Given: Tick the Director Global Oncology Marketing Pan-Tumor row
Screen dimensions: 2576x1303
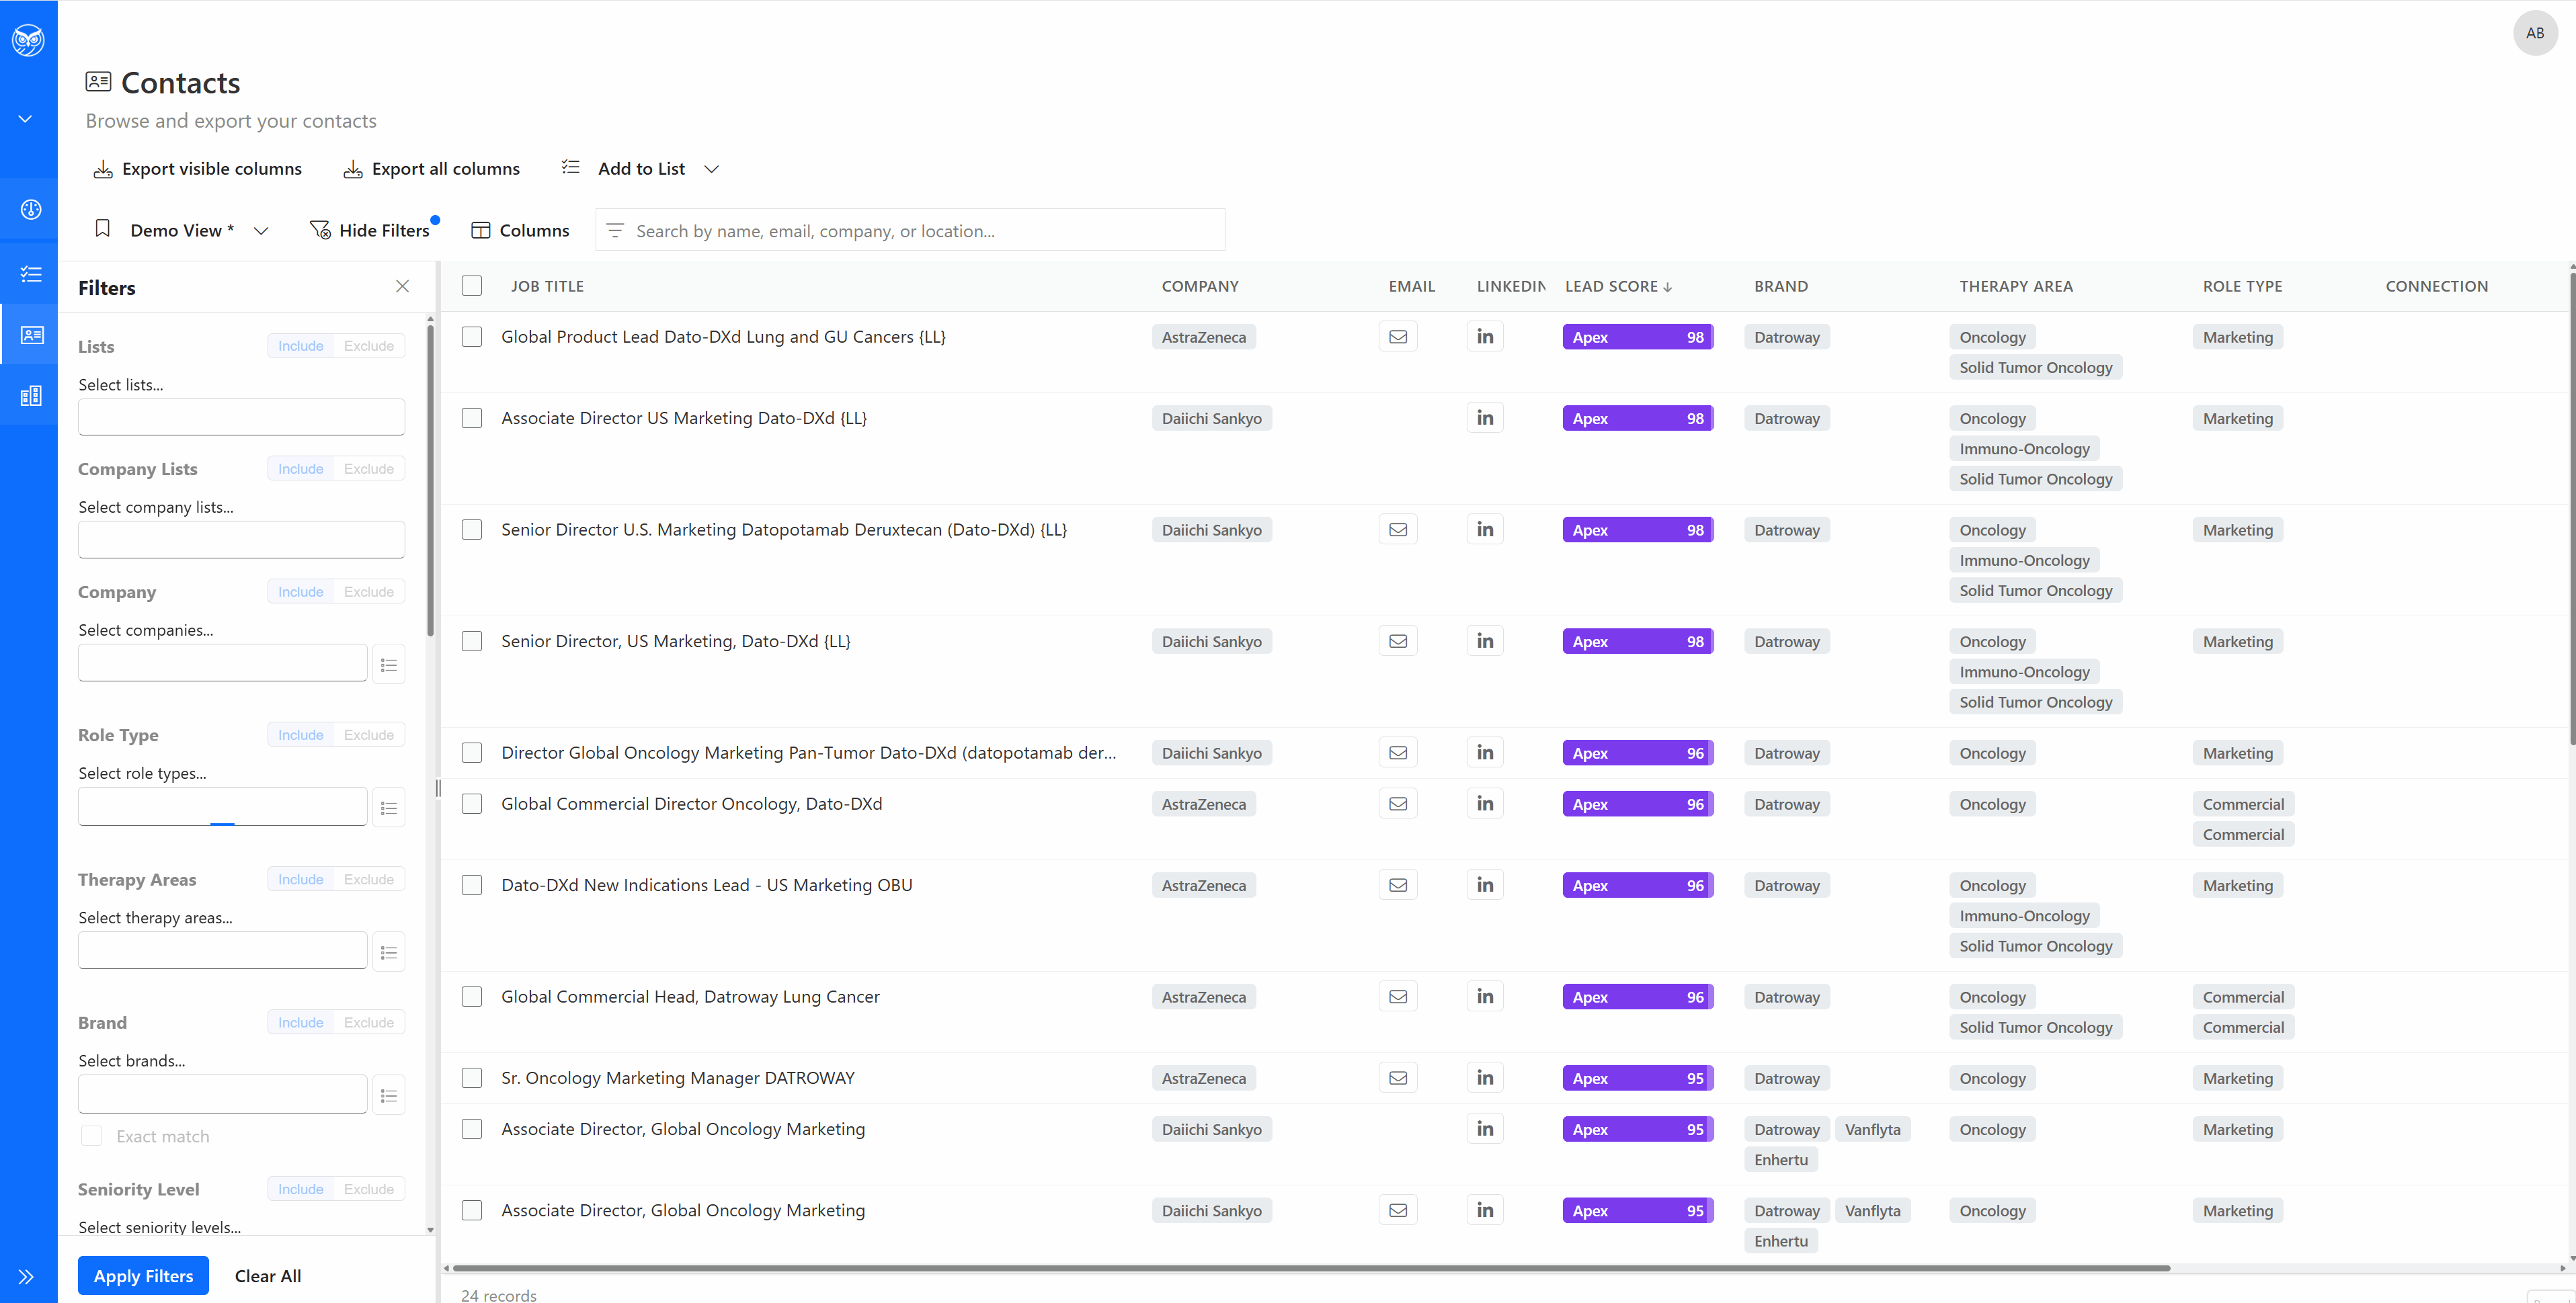Looking at the screenshot, I should point(472,753).
